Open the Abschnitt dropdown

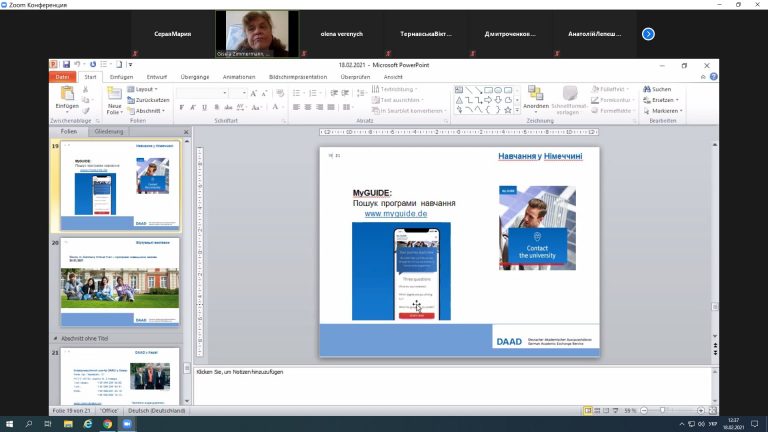coord(147,111)
